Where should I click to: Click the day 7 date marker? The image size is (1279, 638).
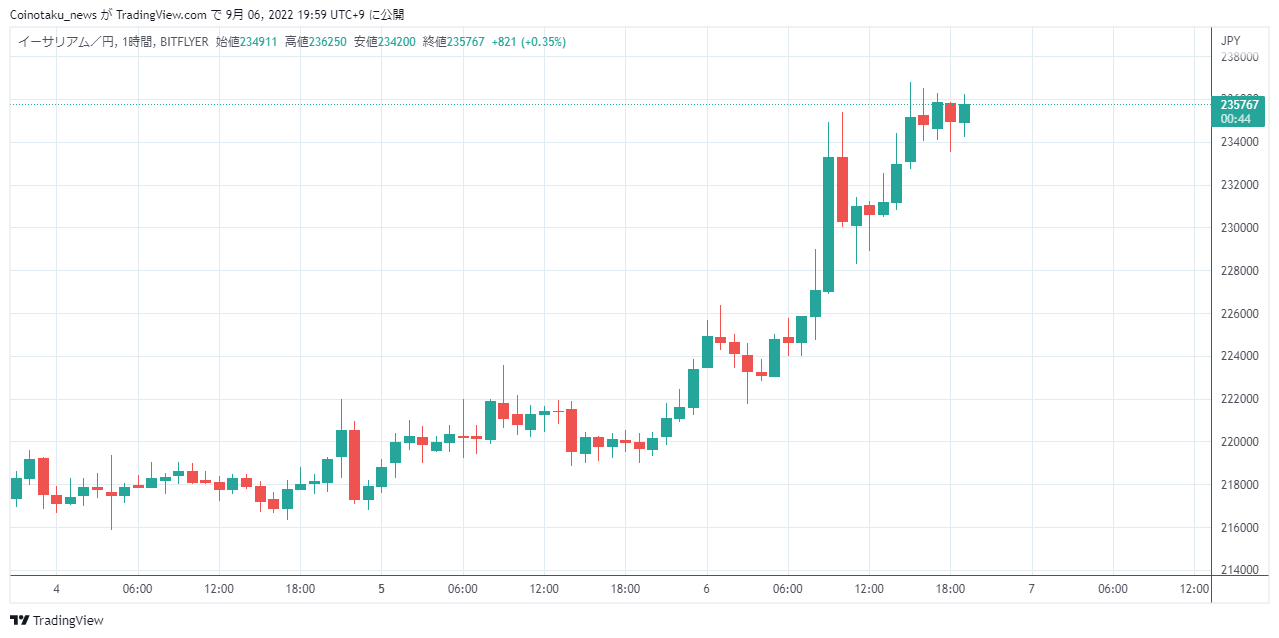pos(1031,589)
